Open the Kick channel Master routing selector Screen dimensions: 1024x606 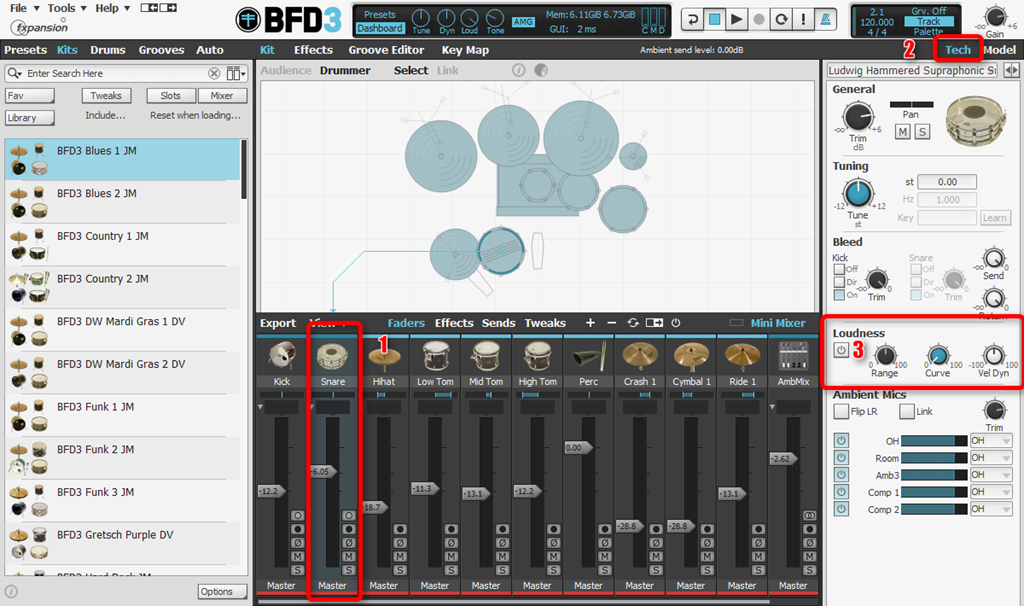pyautogui.click(x=281, y=585)
